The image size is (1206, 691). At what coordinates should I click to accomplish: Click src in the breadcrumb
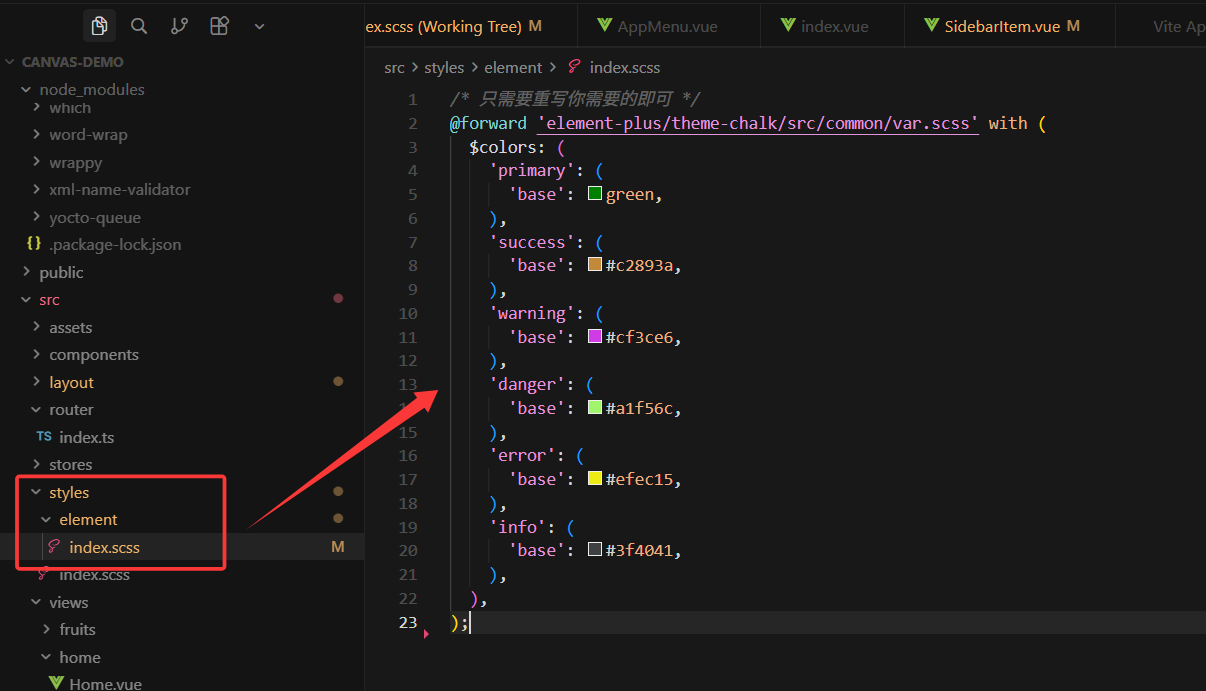click(x=395, y=68)
